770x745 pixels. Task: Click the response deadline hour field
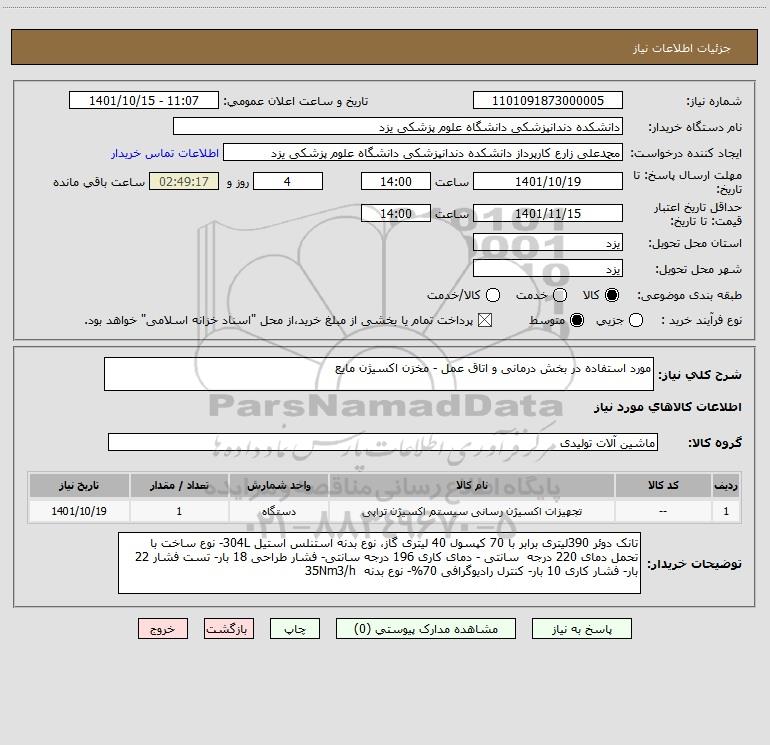[396, 181]
